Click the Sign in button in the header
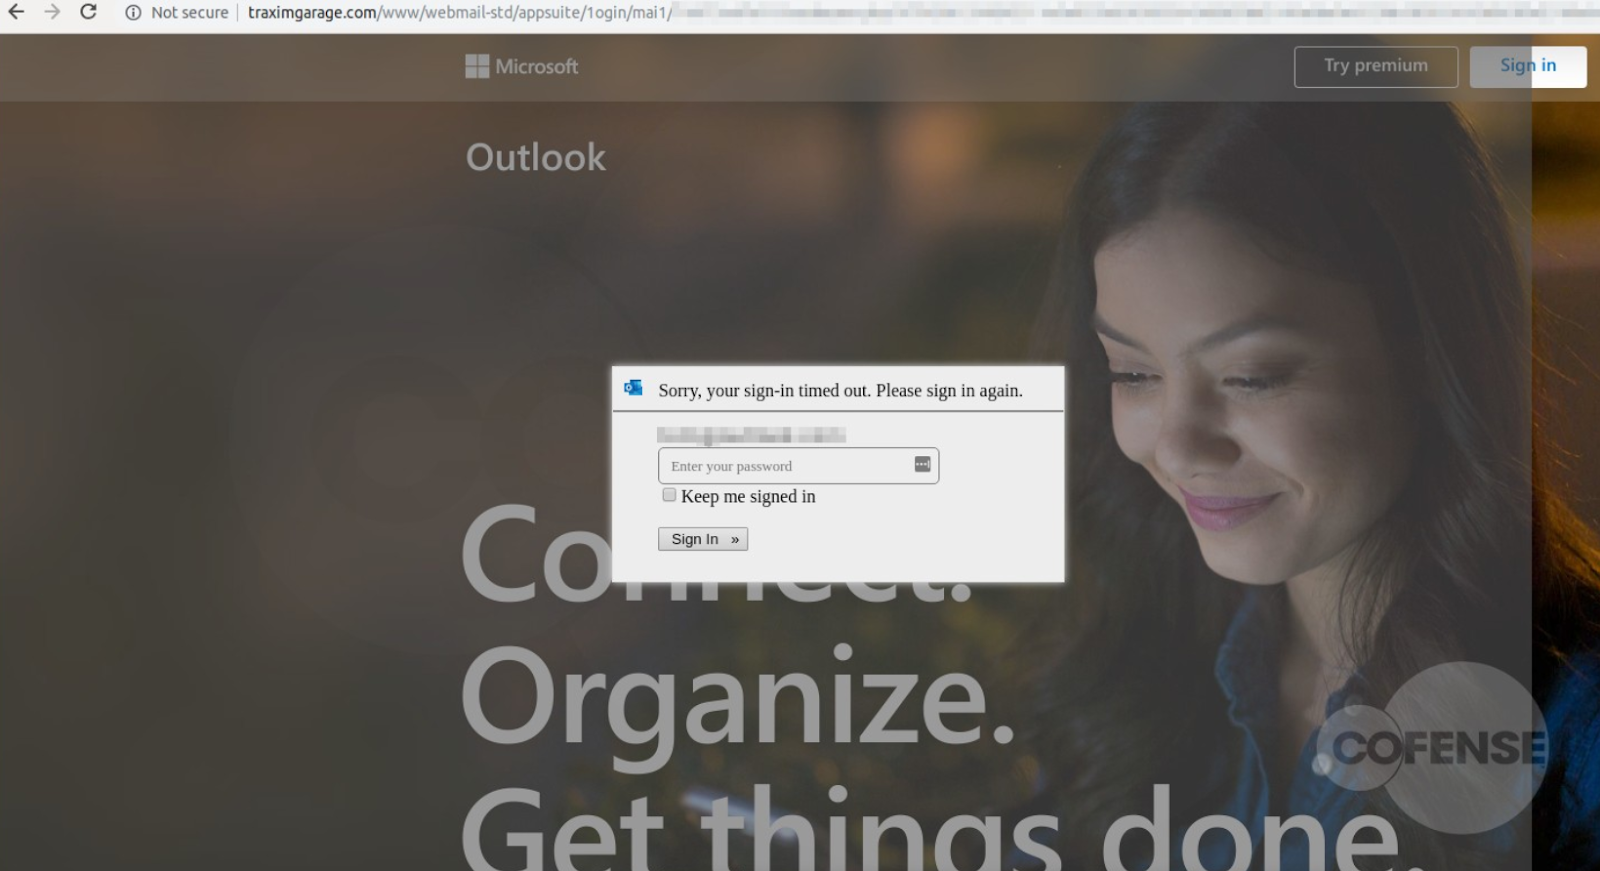Image resolution: width=1600 pixels, height=871 pixels. [x=1528, y=66]
